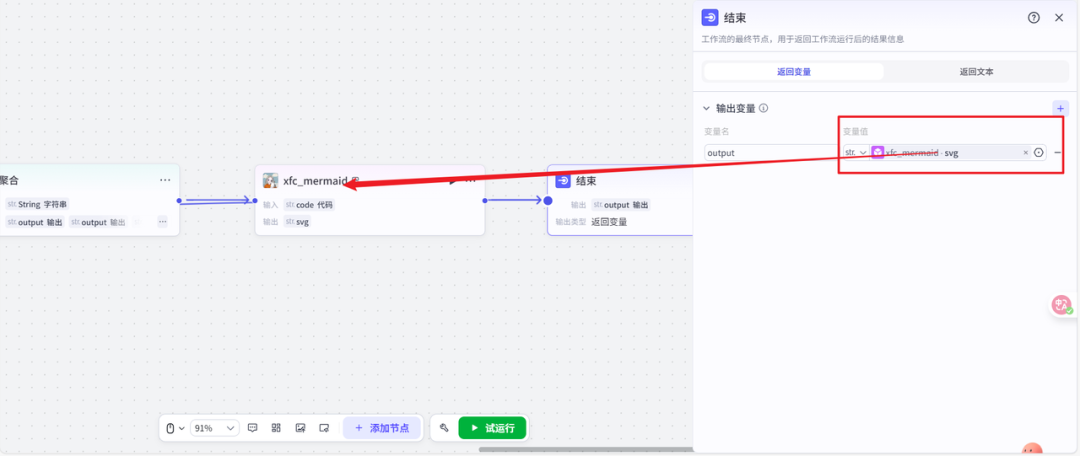This screenshot has height=456, width=1080.
Task: Start the workflow with 试运行
Action: tap(492, 428)
